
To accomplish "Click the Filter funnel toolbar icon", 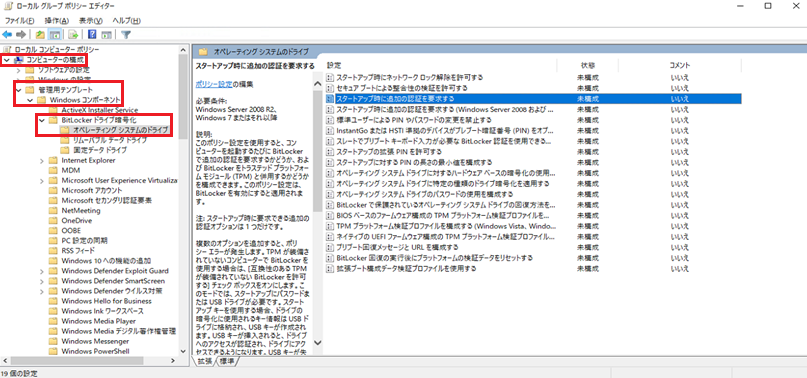I will coord(126,35).
